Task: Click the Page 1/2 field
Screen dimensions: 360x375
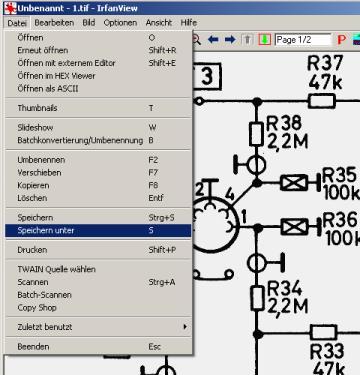Action: [x=303, y=40]
